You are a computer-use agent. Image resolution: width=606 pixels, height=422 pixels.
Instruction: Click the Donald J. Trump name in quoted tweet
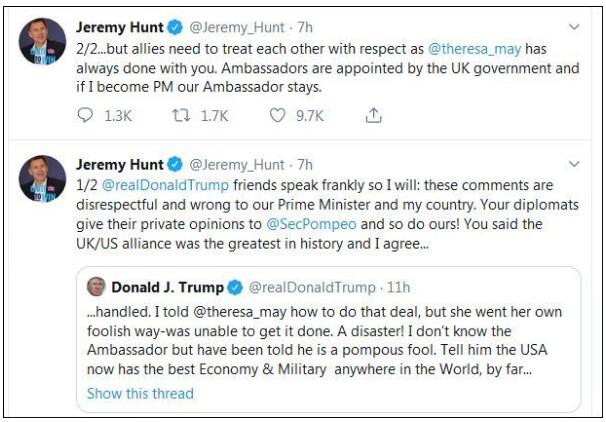[167, 288]
